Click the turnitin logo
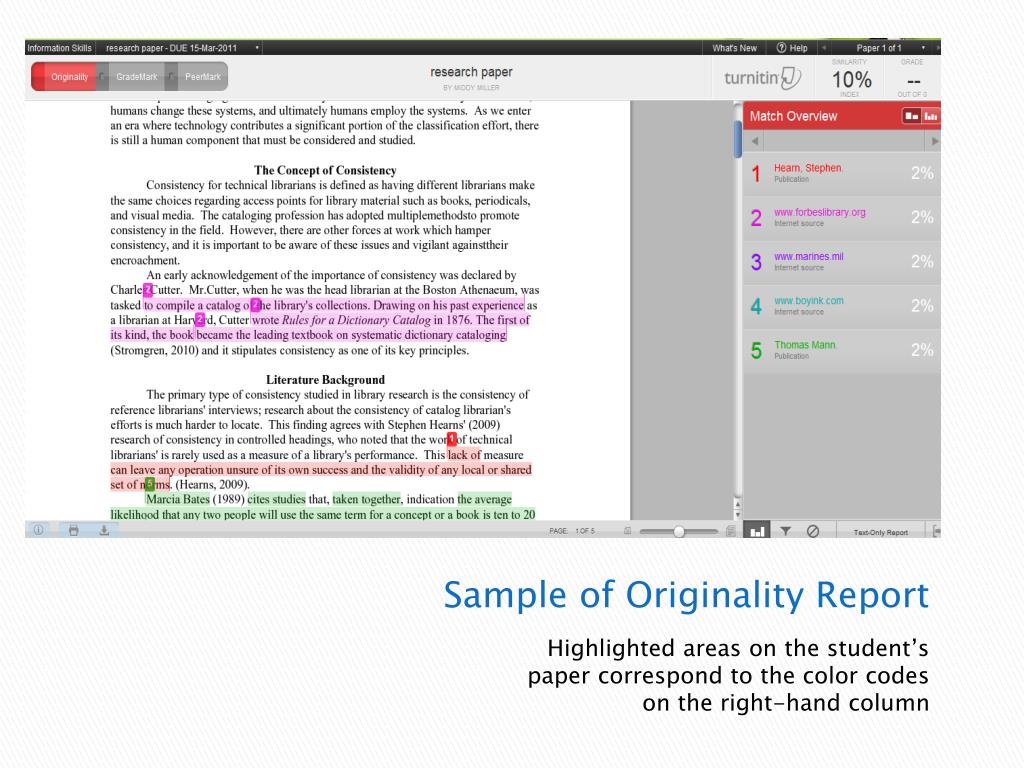1024x768 pixels. tap(762, 78)
